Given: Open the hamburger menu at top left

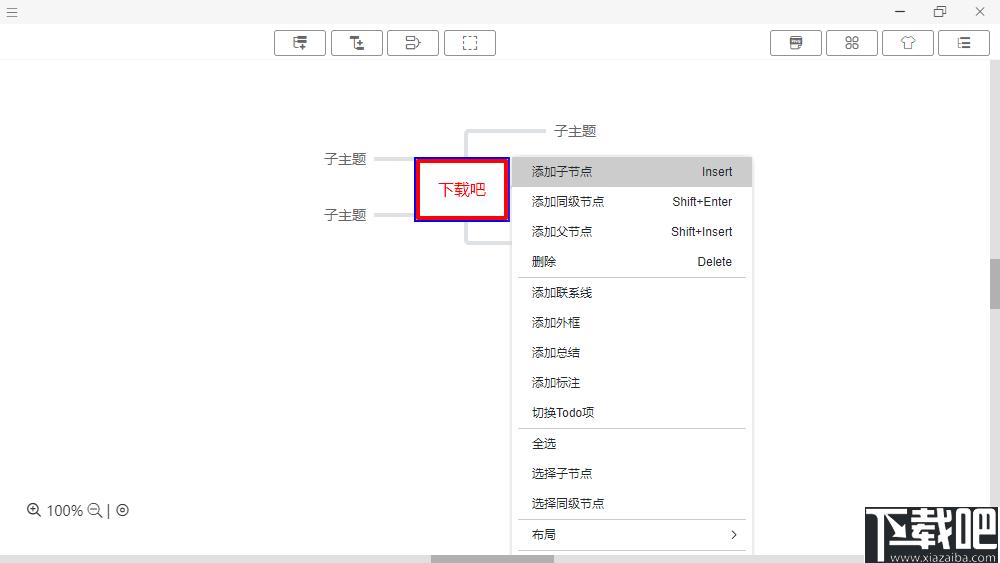Looking at the screenshot, I should [12, 12].
